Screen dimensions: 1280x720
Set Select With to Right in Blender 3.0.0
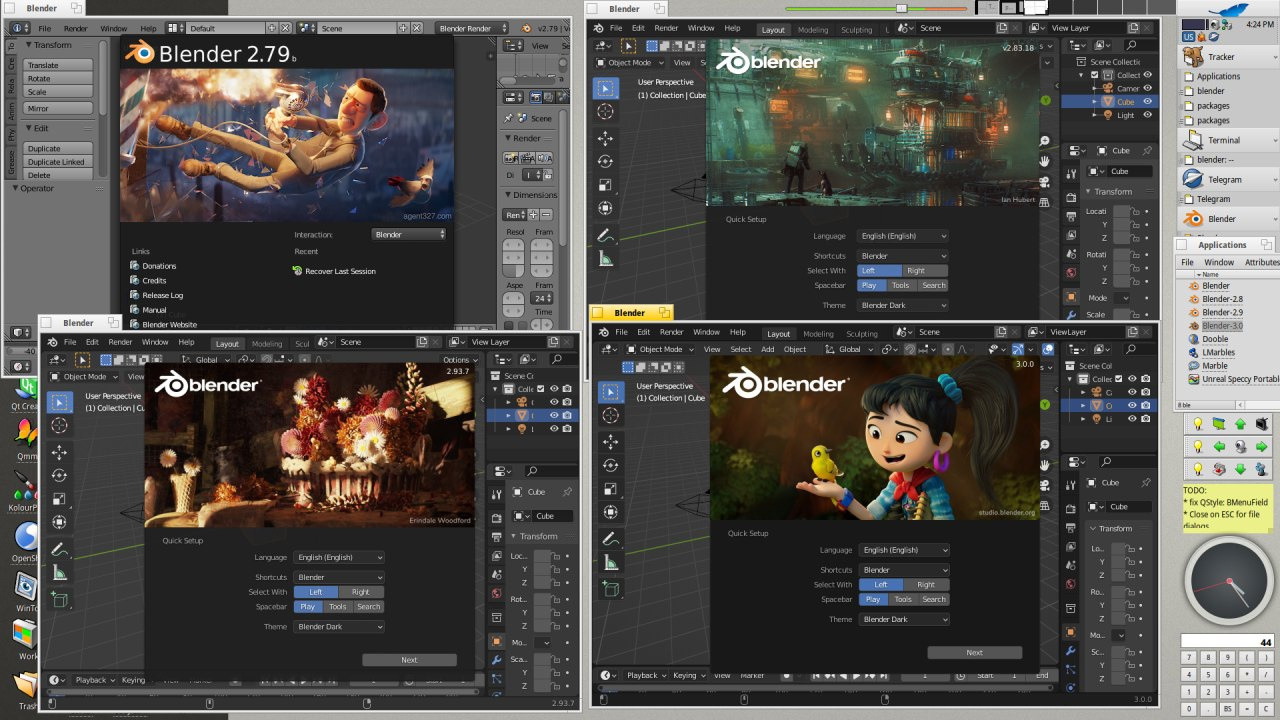click(925, 584)
